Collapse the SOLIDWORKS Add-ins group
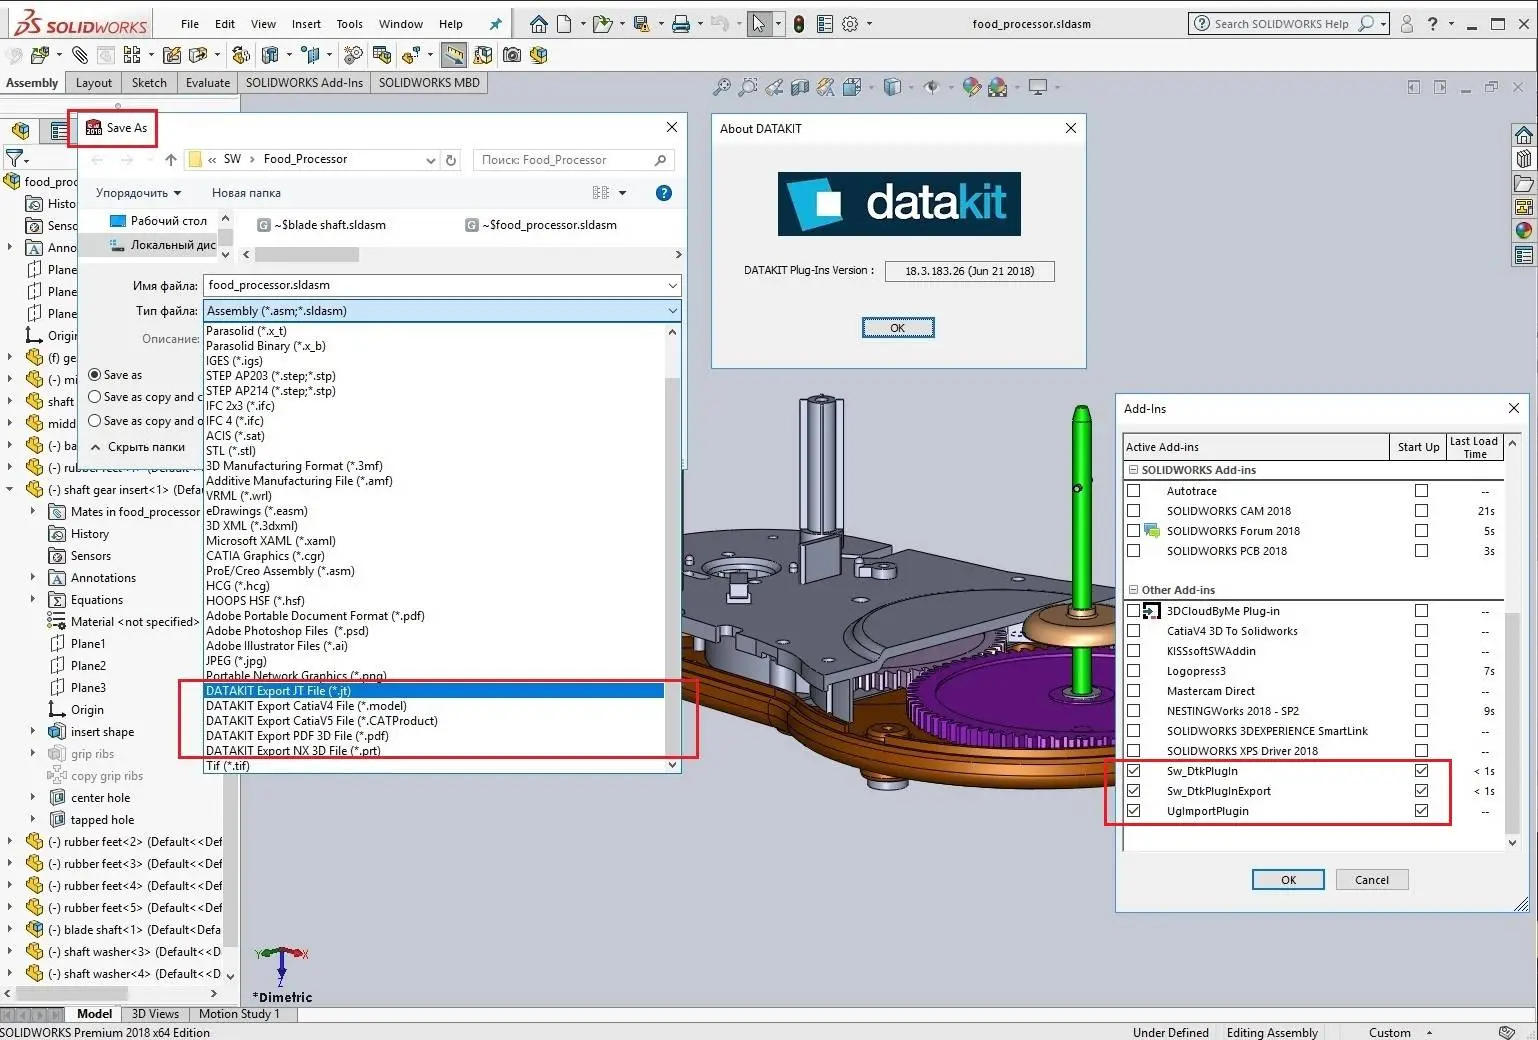 1133,470
